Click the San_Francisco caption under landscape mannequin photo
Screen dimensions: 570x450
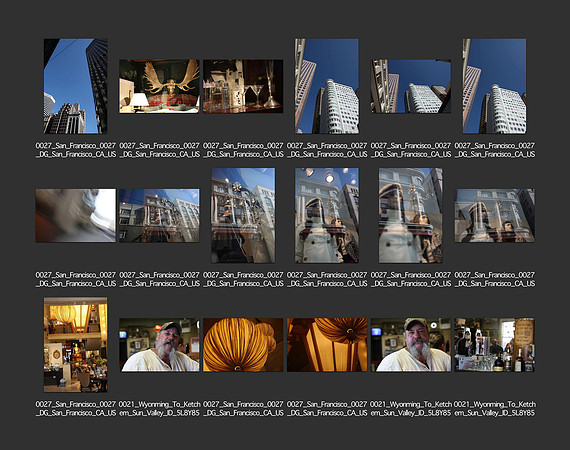pos(495,279)
